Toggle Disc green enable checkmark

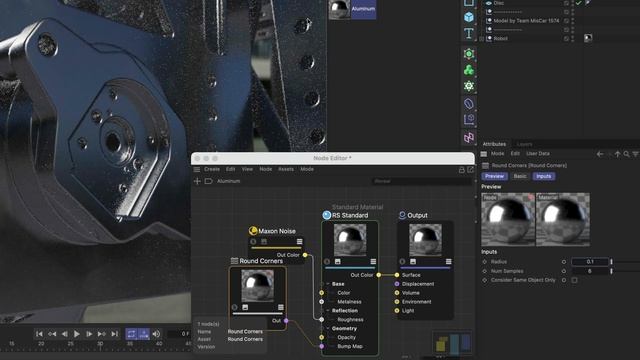578,3
